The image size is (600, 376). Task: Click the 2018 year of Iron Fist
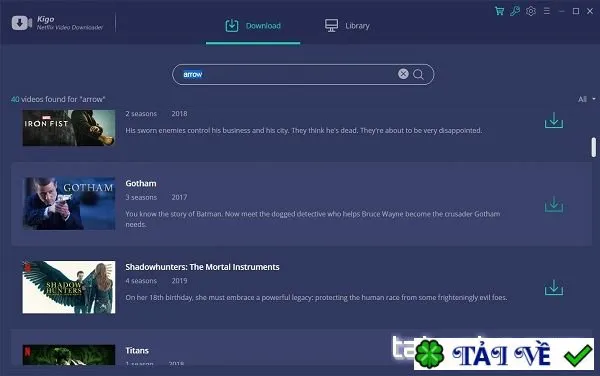(x=179, y=114)
